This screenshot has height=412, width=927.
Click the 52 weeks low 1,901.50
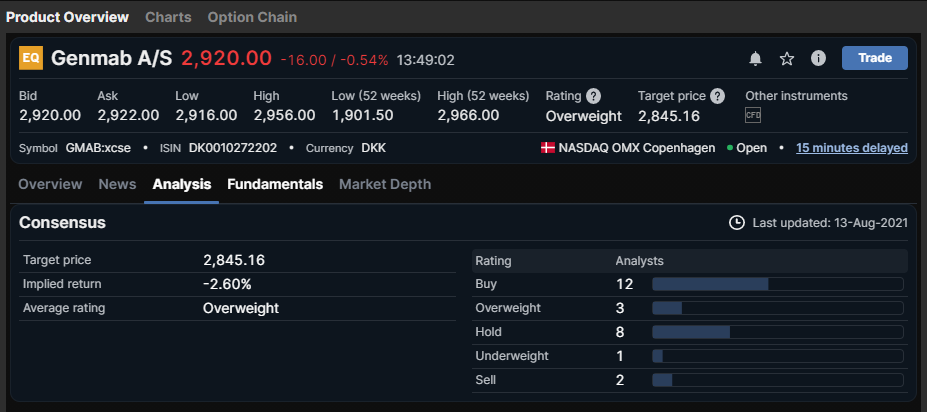(x=362, y=115)
